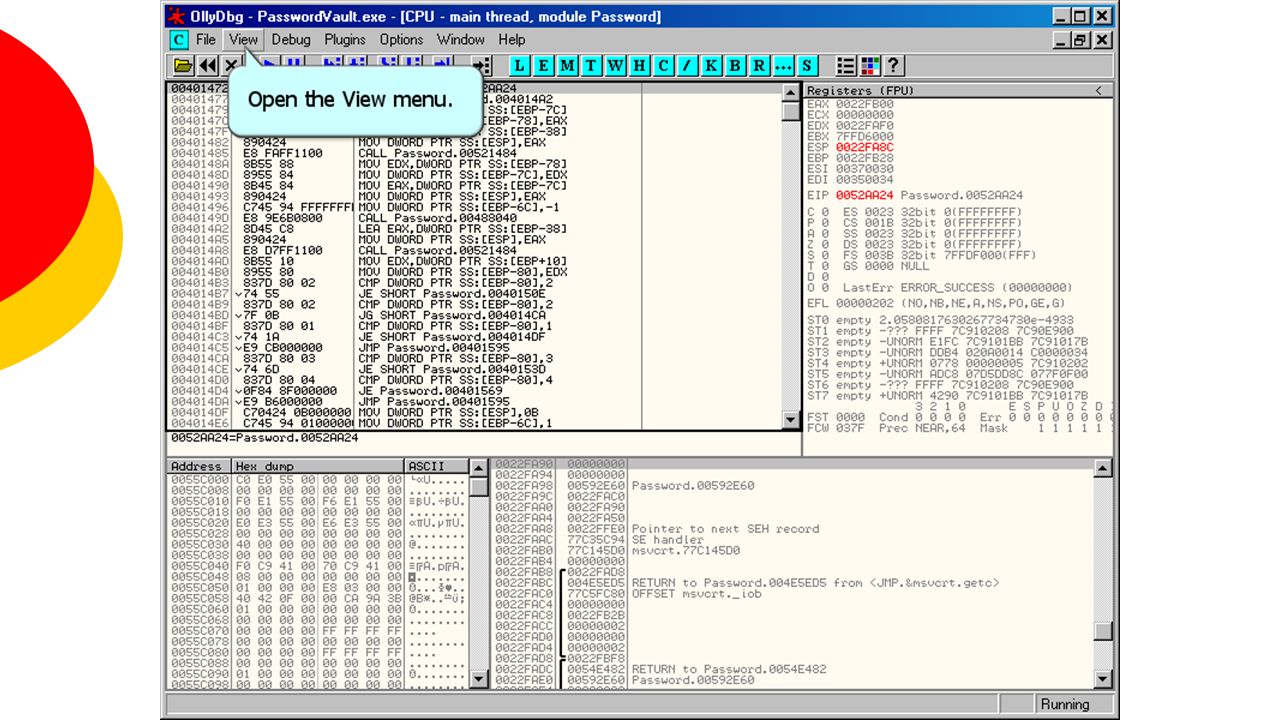The image size is (1280, 720).
Task: Select the Z 0 zero flag line
Action: point(914,244)
